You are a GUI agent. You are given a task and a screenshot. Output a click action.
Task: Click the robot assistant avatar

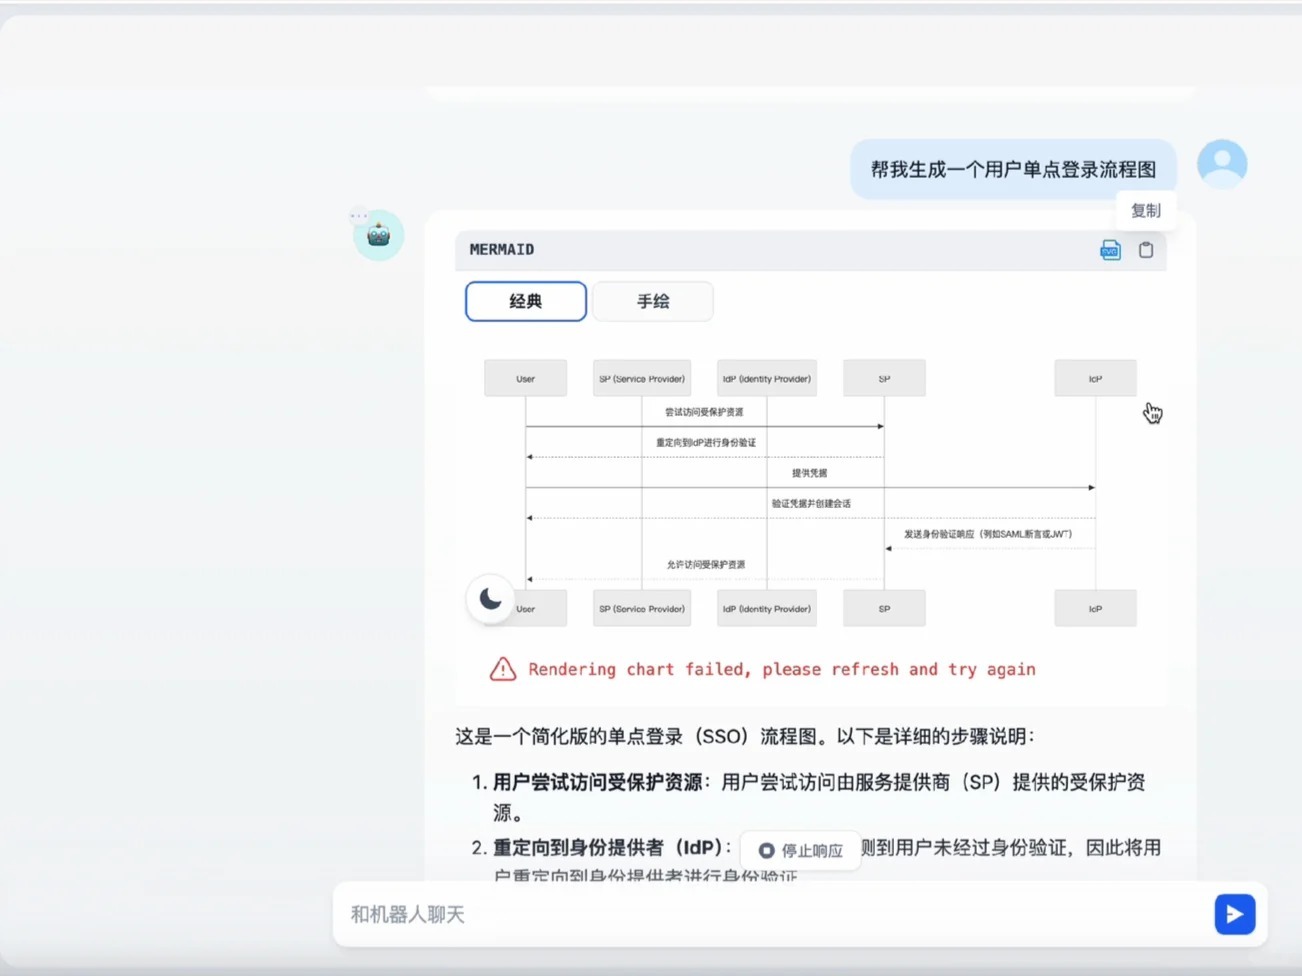click(x=377, y=235)
